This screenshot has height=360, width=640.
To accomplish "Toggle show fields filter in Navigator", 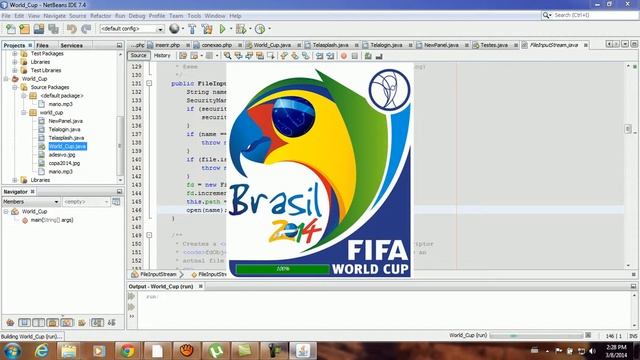I will (x=24, y=323).
